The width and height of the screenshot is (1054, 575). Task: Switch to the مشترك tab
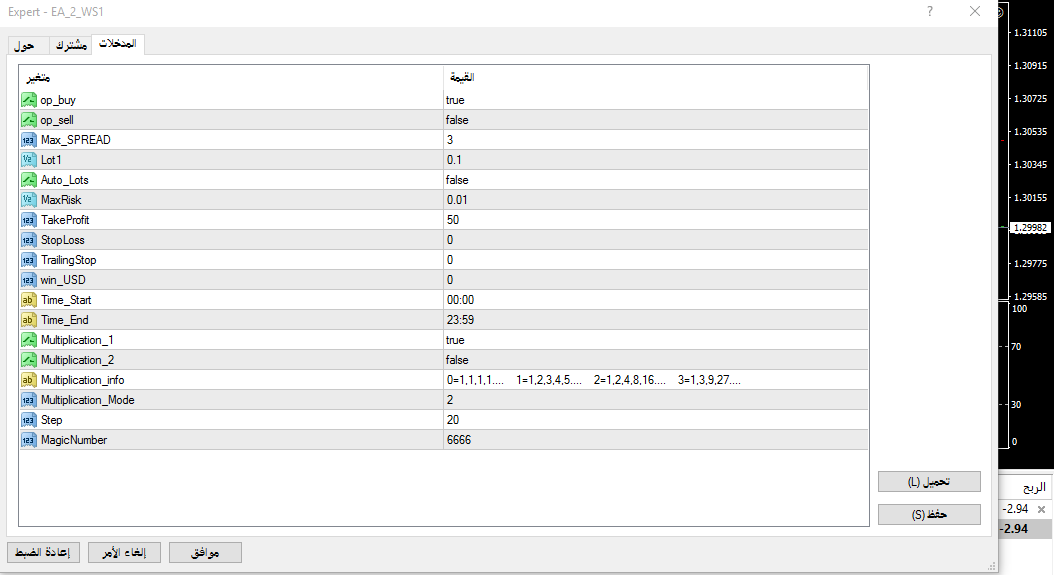(70, 46)
